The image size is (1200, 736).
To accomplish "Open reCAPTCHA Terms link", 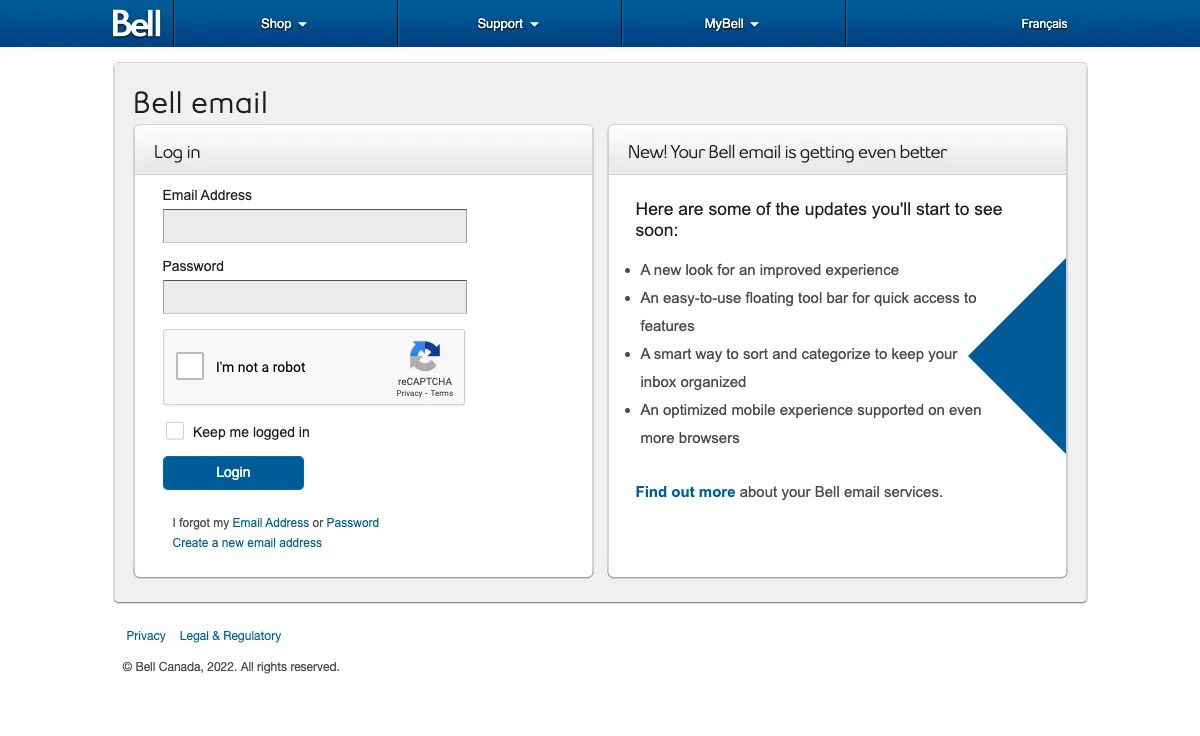I will 442,394.
